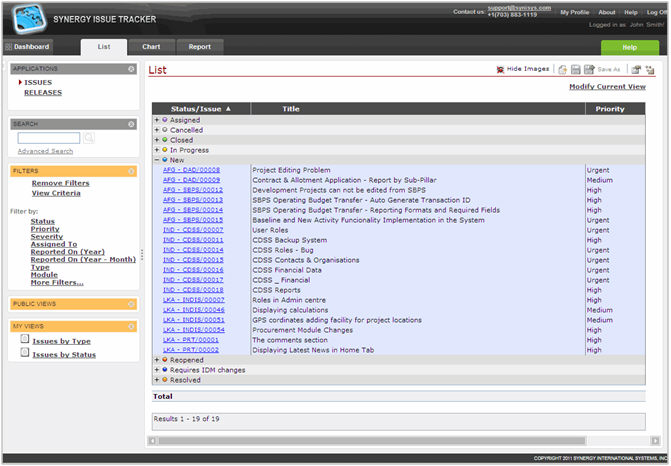Open issue LKA - INDIS/00046
This screenshot has height=466, width=671.
pos(193,310)
